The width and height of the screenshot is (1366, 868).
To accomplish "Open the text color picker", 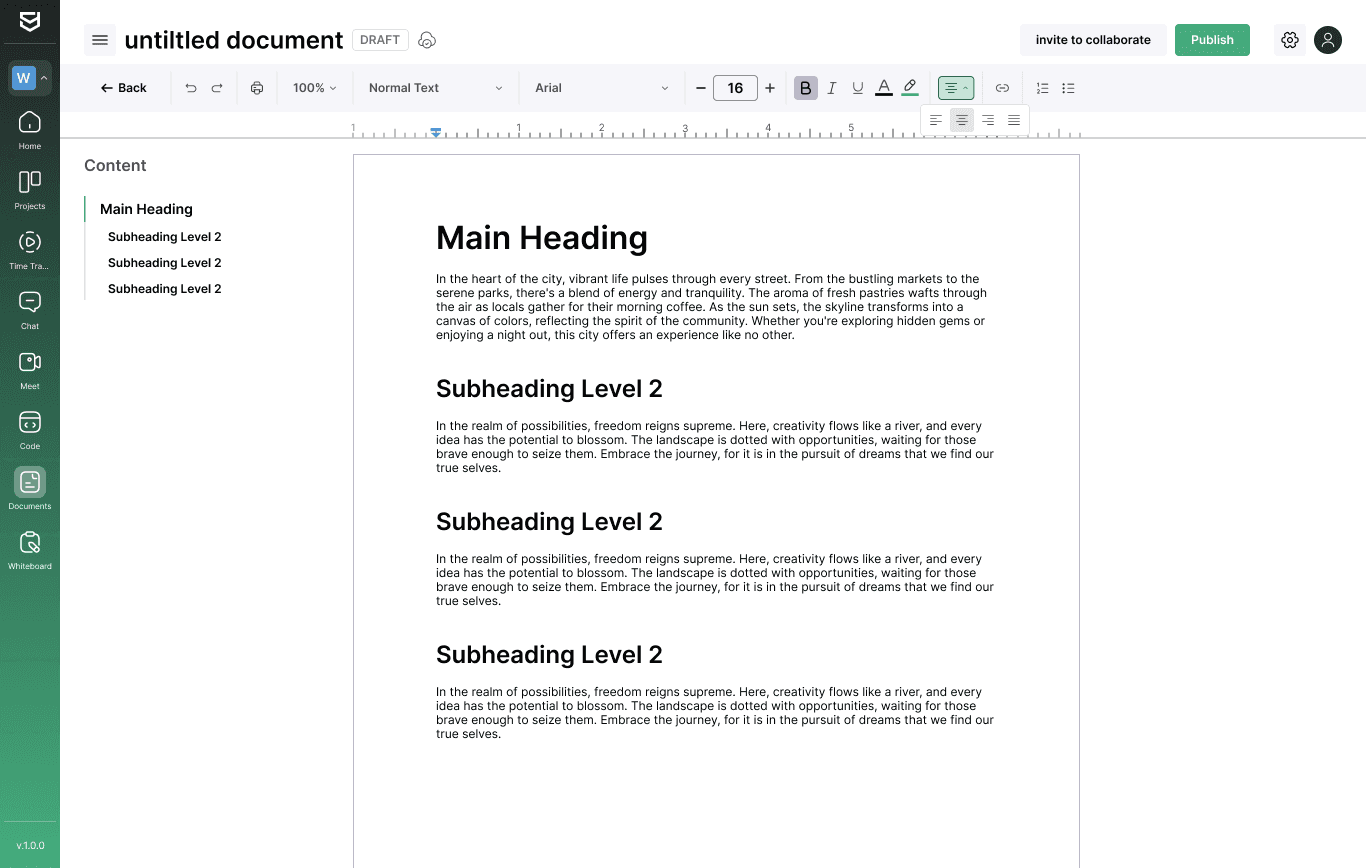I will click(884, 88).
